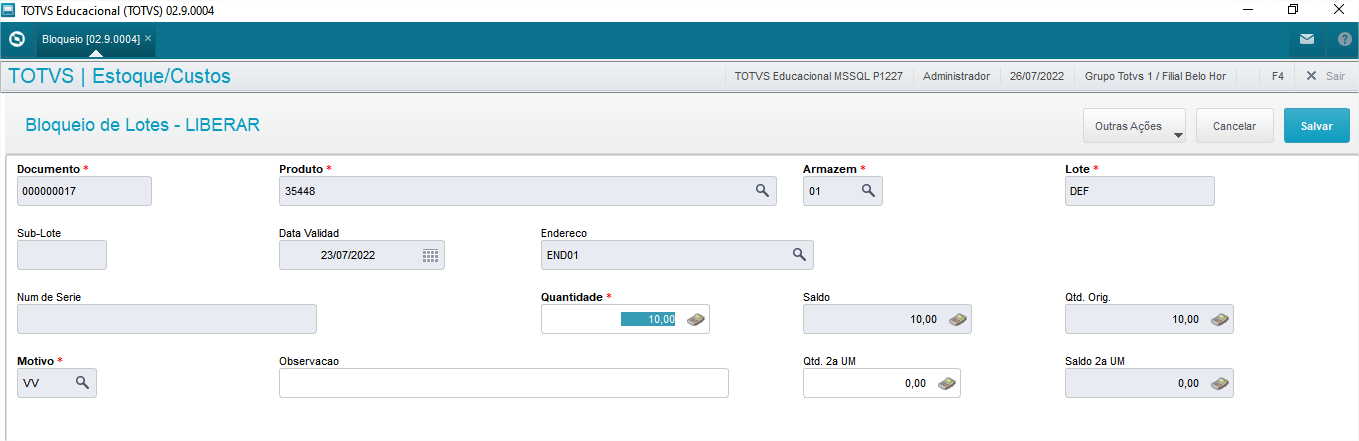The image size is (1359, 441).
Task: Open the Qtd. 2a UM calculator
Action: pos(946,383)
